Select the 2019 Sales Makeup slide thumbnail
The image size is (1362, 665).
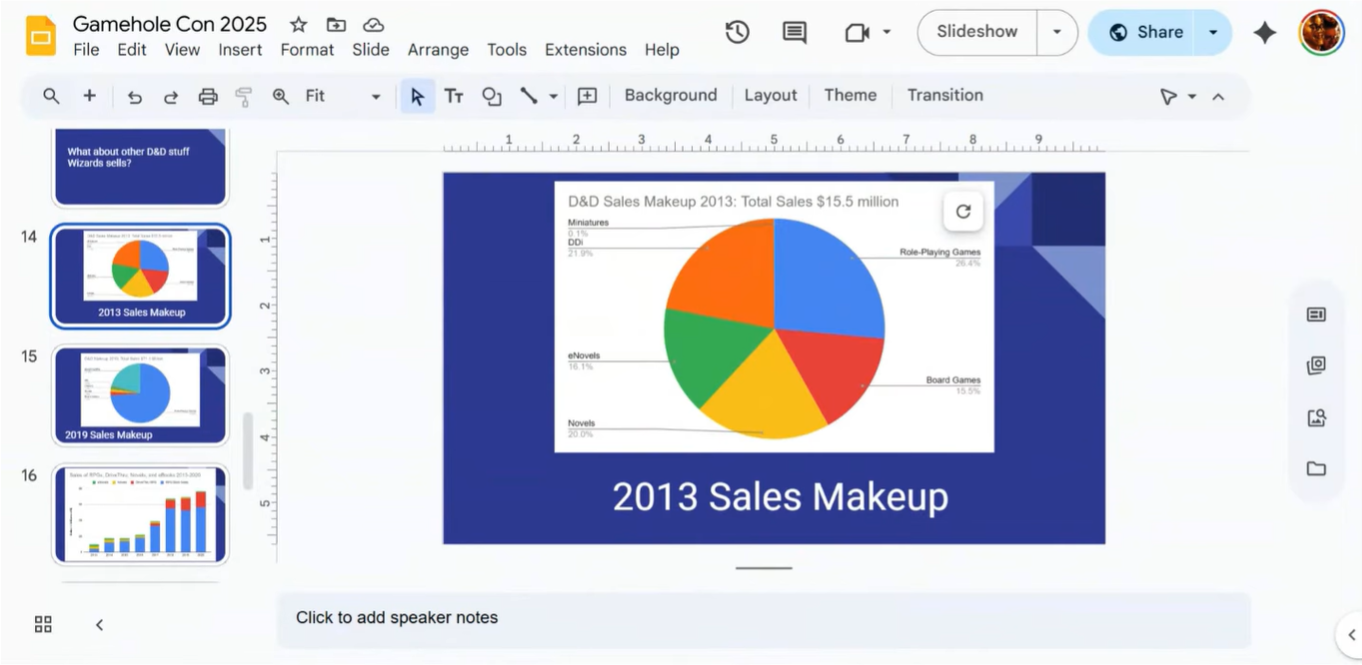coord(140,395)
